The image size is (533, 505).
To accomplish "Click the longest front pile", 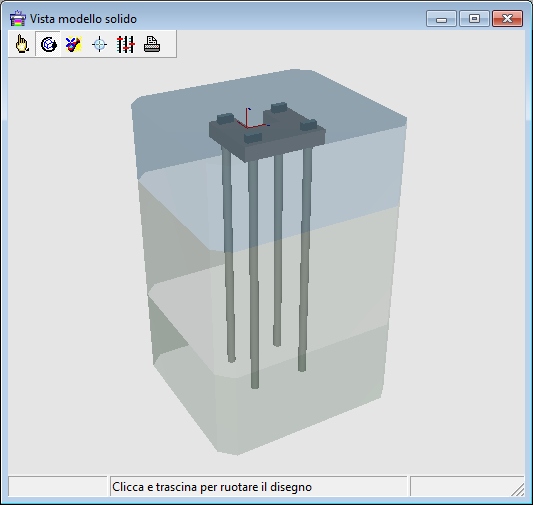I will coord(254,272).
